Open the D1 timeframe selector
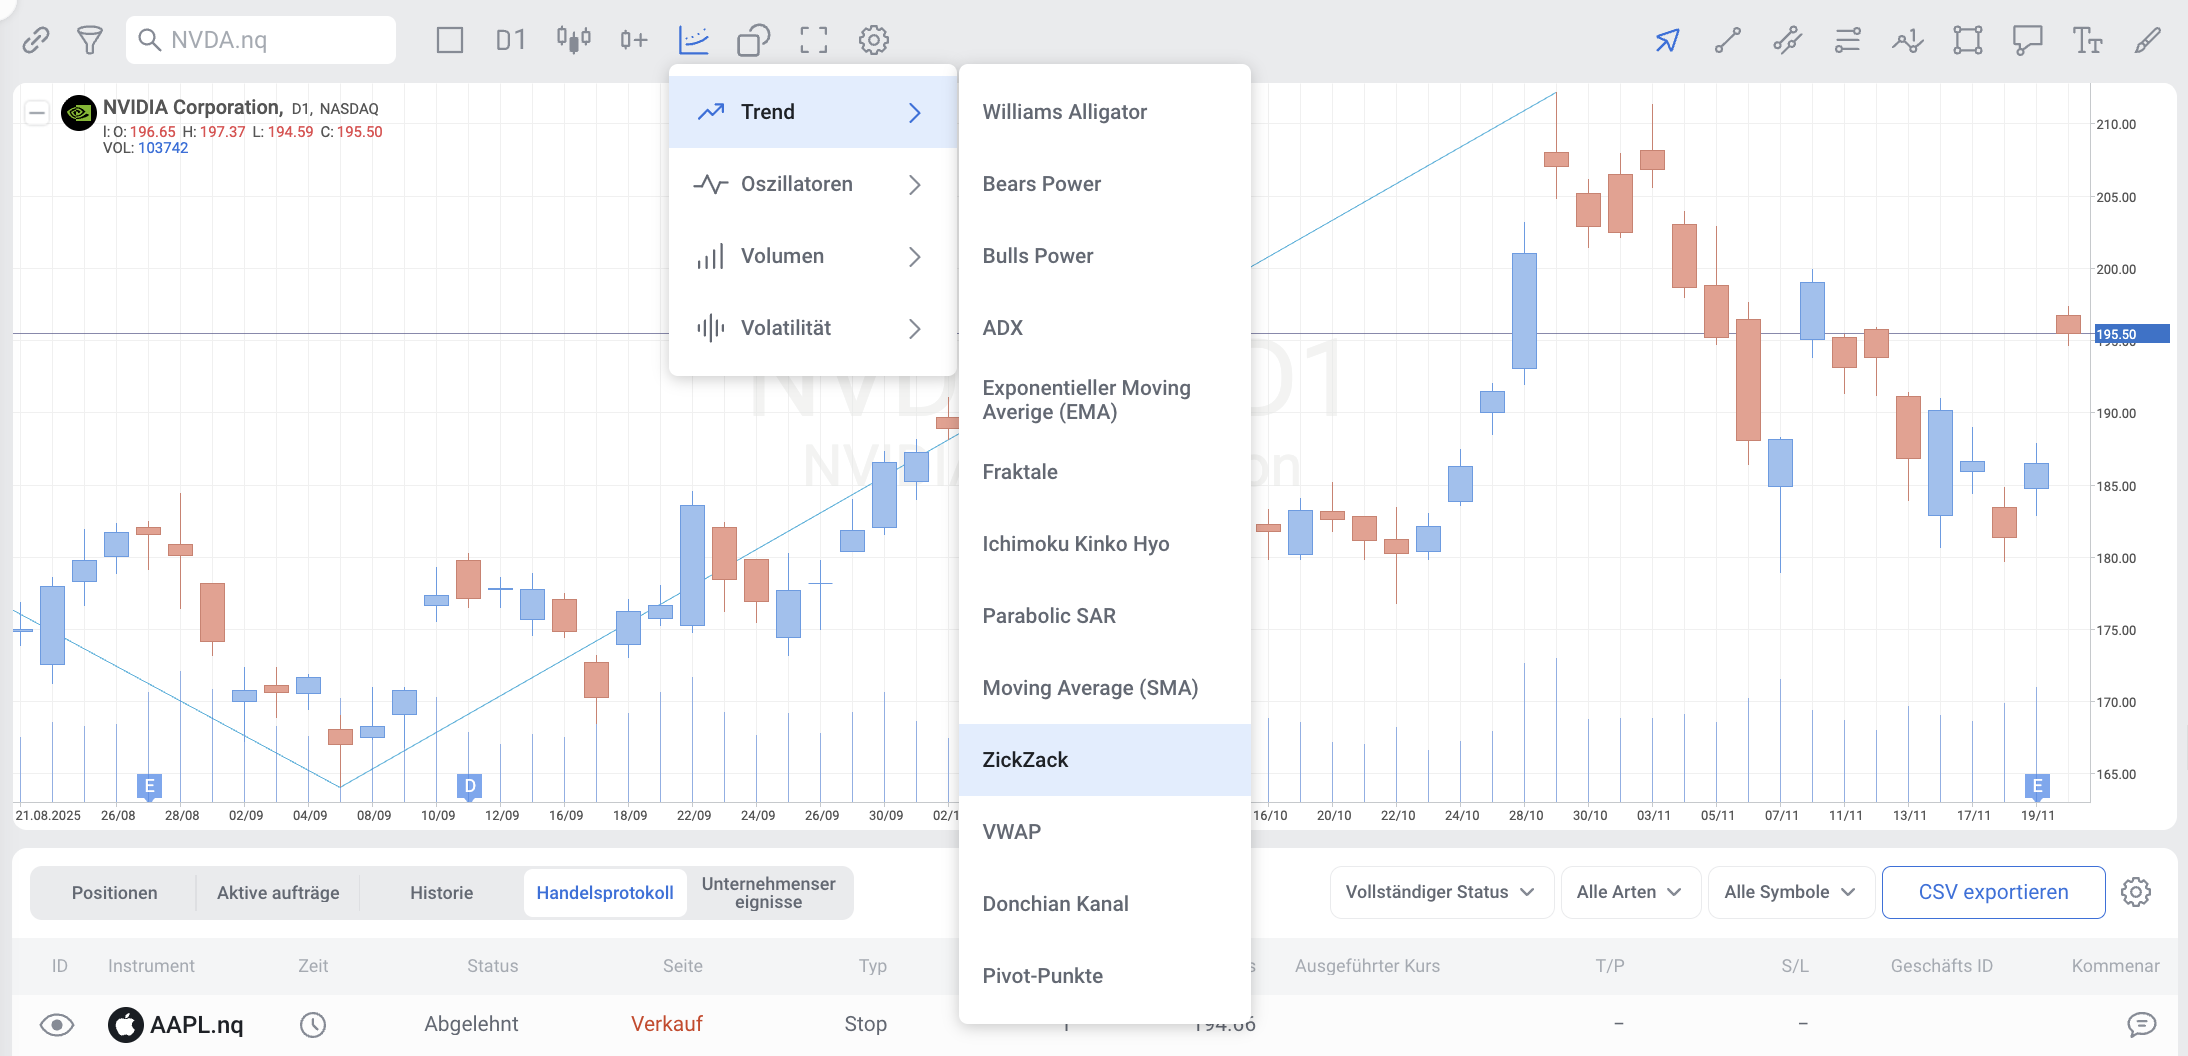Image resolution: width=2188 pixels, height=1056 pixels. (510, 40)
